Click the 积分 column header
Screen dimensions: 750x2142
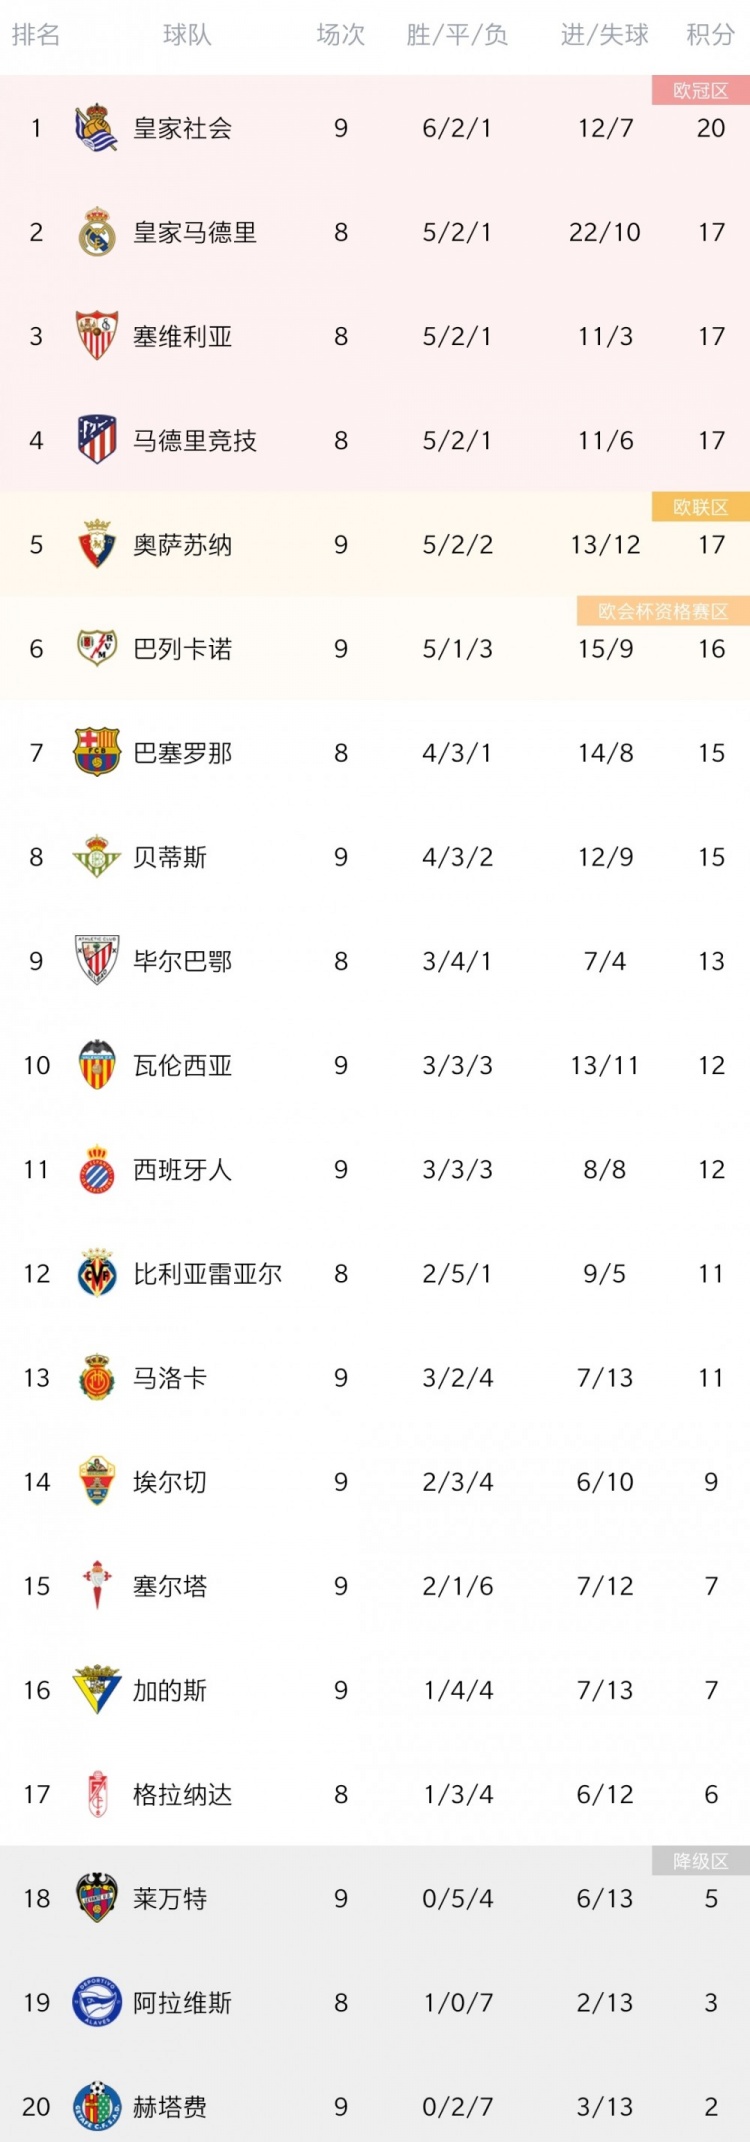click(711, 36)
